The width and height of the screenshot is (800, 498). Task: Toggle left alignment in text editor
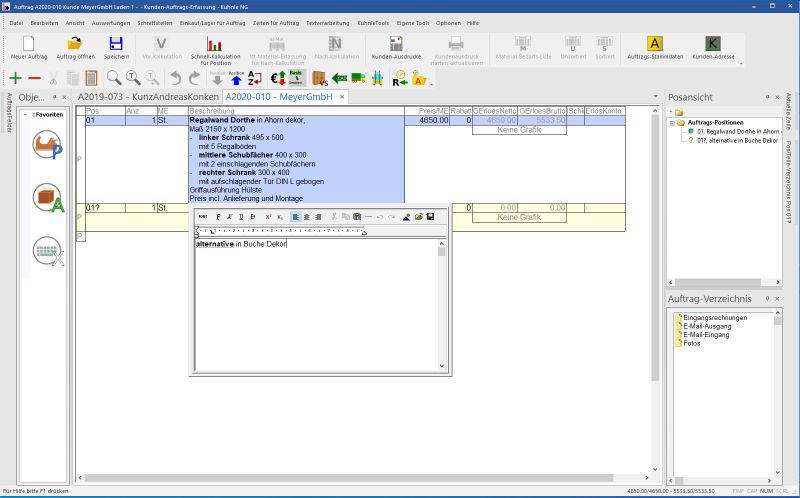click(x=296, y=216)
